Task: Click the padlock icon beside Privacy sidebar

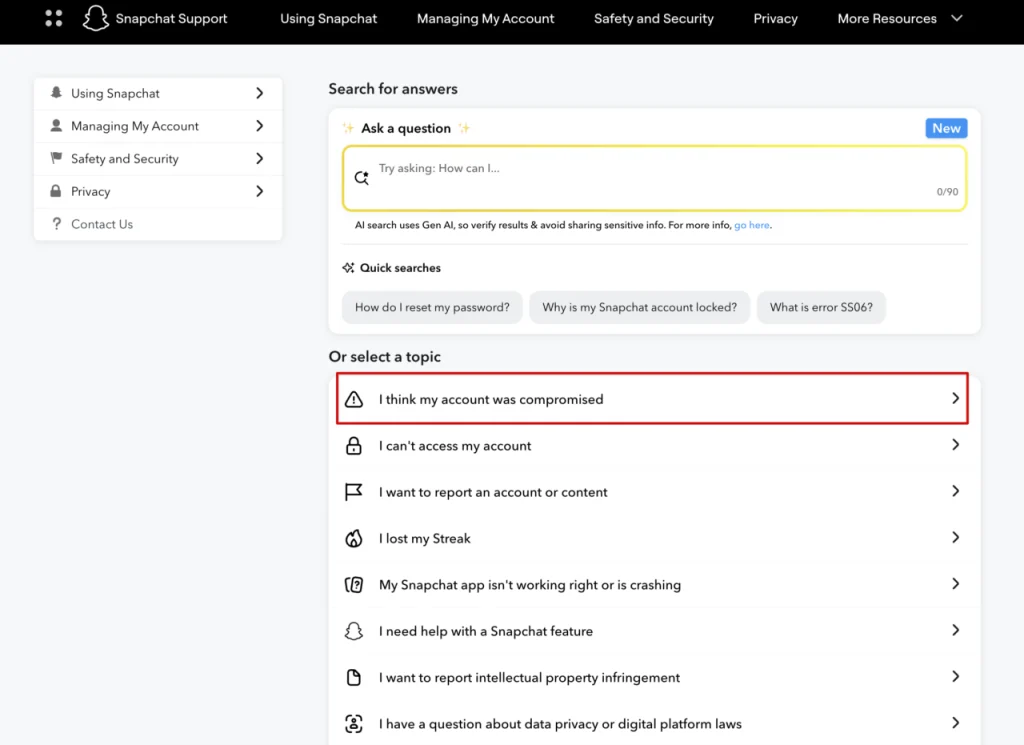Action: tap(56, 191)
